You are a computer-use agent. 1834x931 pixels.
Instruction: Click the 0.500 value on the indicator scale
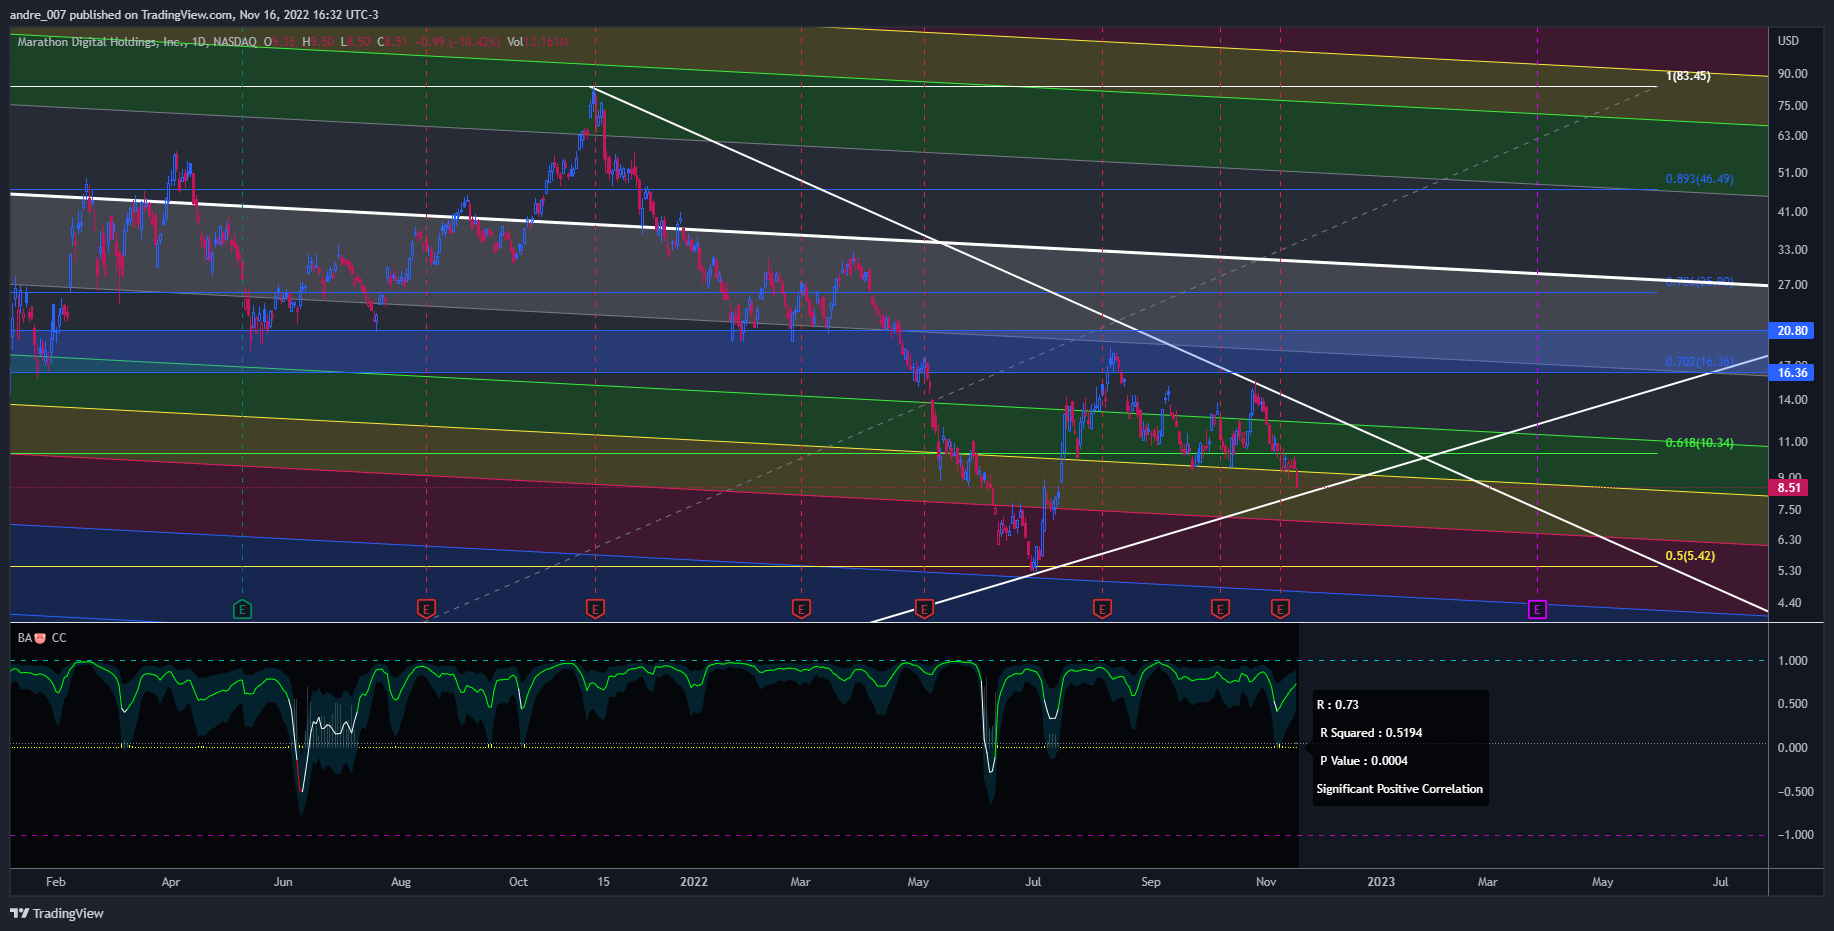(x=1792, y=704)
